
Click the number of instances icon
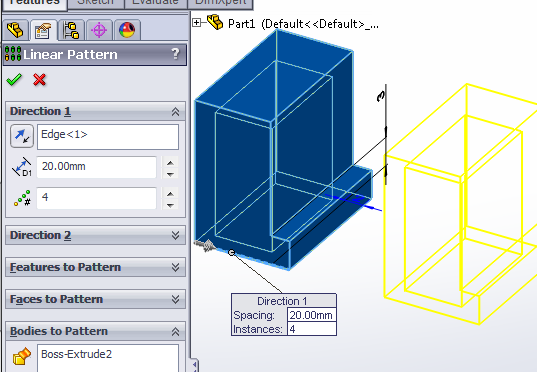(x=22, y=198)
